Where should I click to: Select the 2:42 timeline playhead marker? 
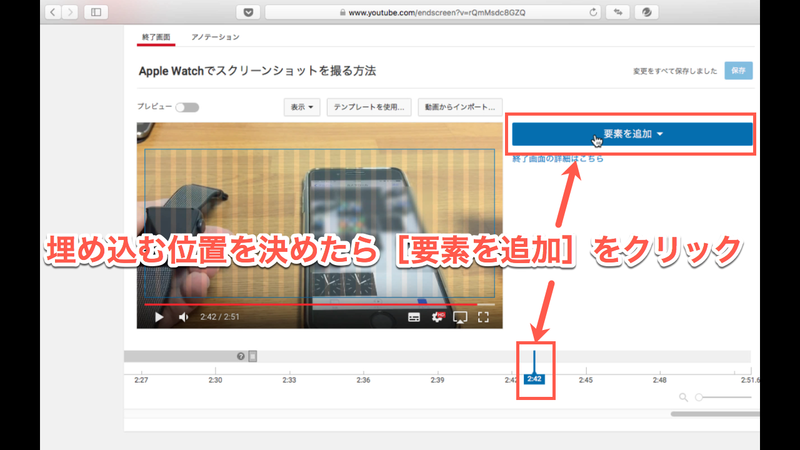coord(534,379)
